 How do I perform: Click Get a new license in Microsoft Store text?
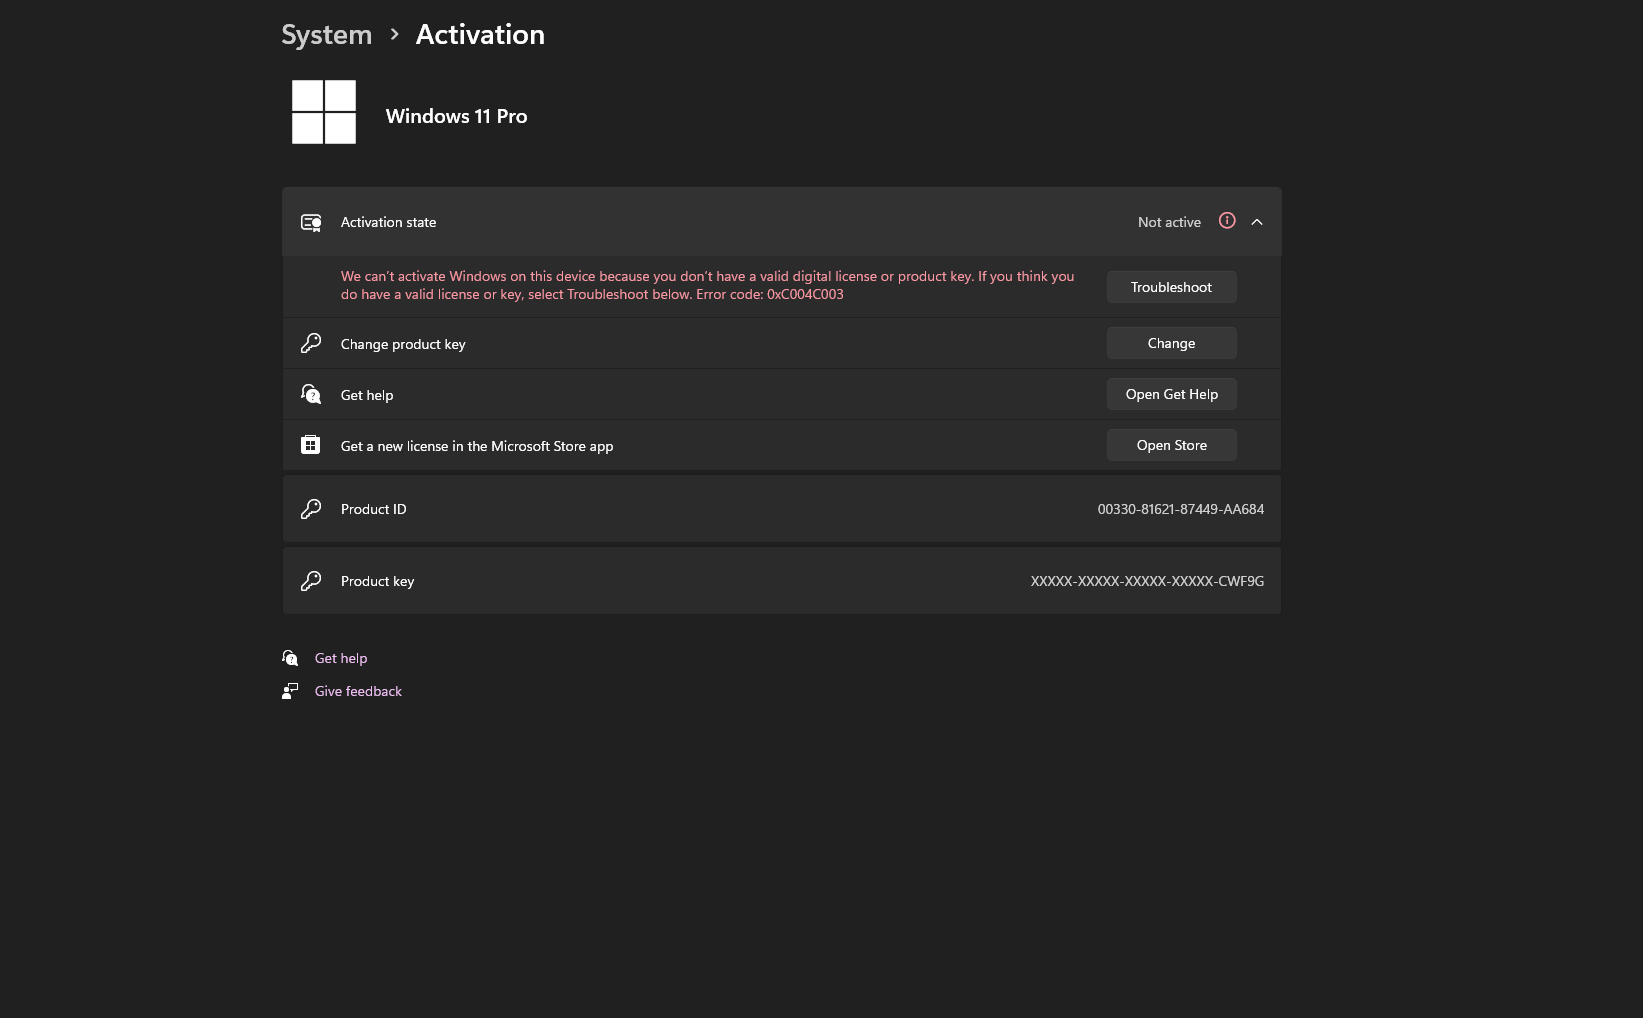pyautogui.click(x=477, y=446)
